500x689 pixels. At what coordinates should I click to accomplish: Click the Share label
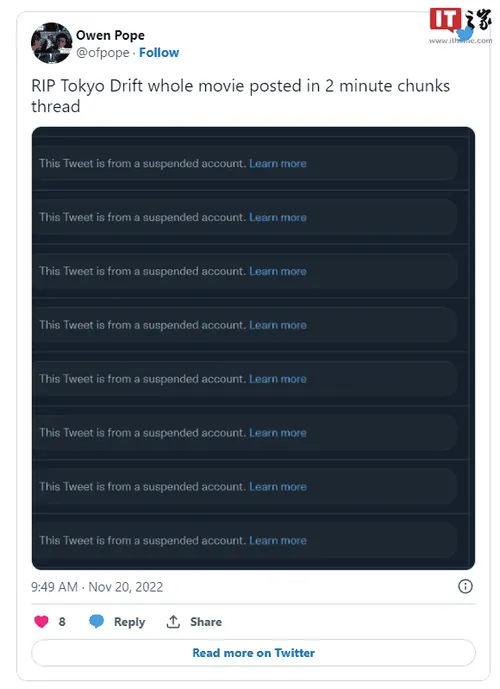206,622
